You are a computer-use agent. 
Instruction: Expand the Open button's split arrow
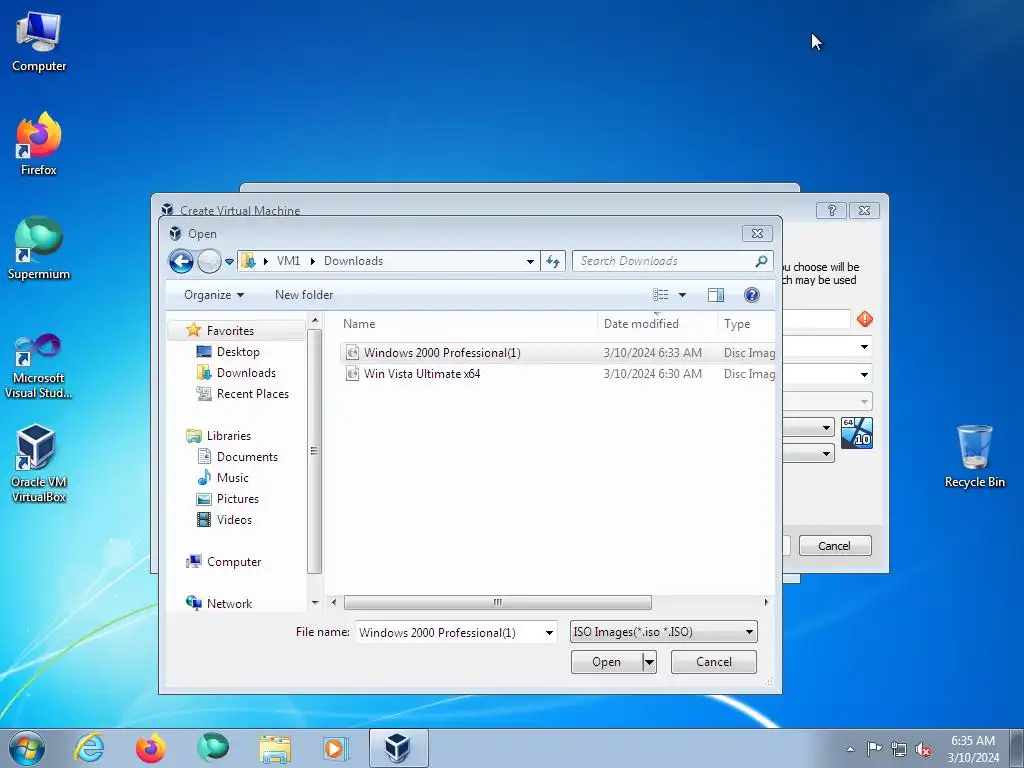[x=649, y=662]
